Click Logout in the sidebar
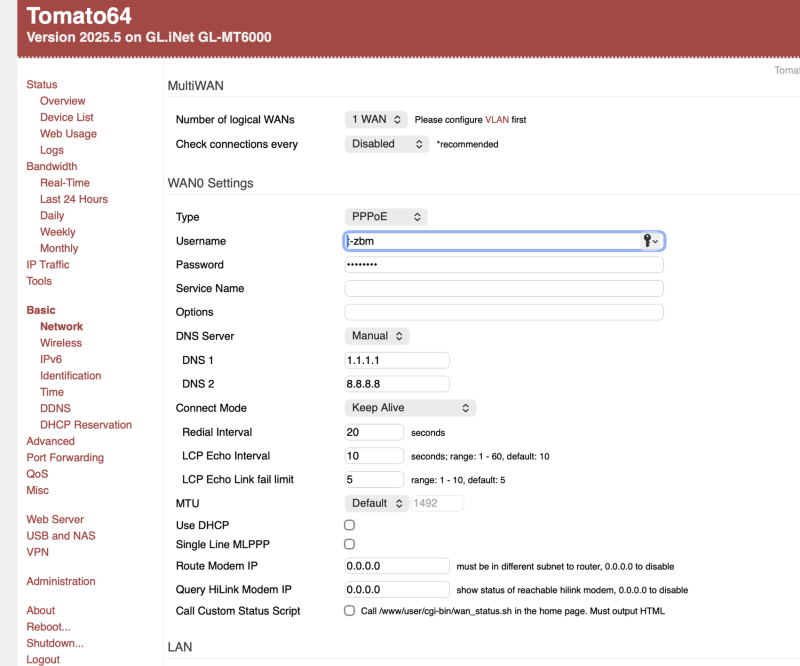The height and width of the screenshot is (666, 800). click(x=43, y=659)
